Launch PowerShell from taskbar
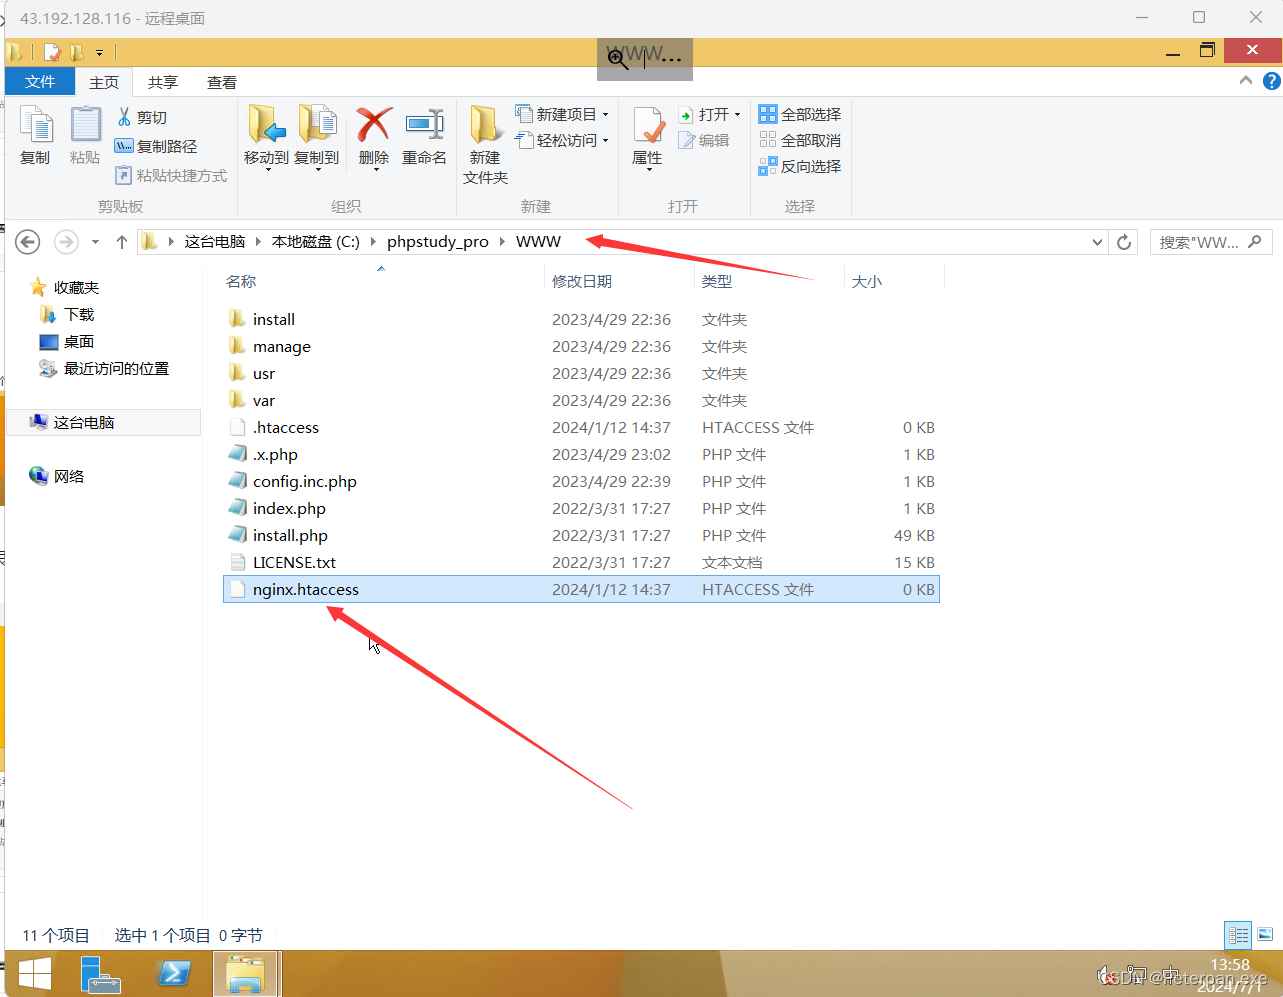 pyautogui.click(x=174, y=974)
